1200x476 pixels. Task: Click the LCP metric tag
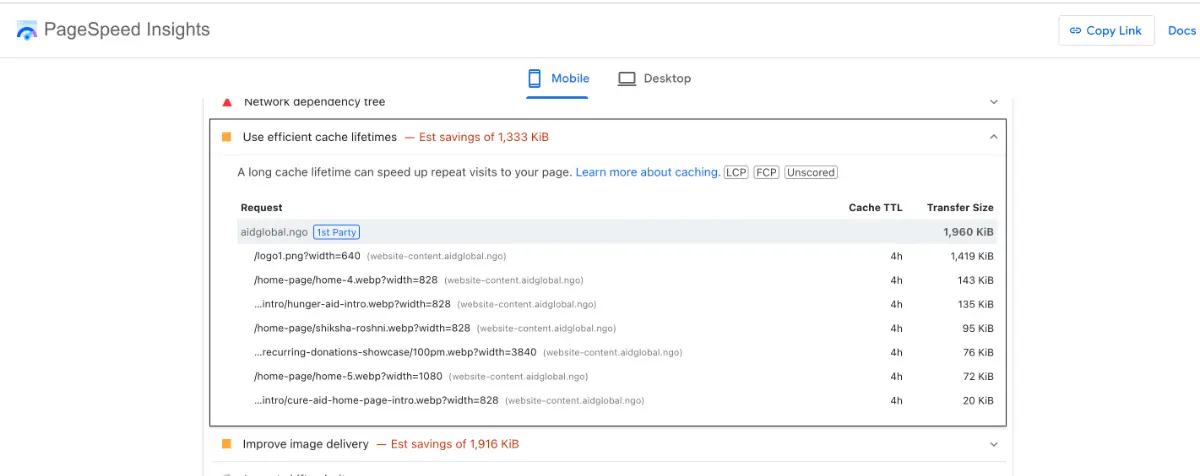pyautogui.click(x=736, y=172)
